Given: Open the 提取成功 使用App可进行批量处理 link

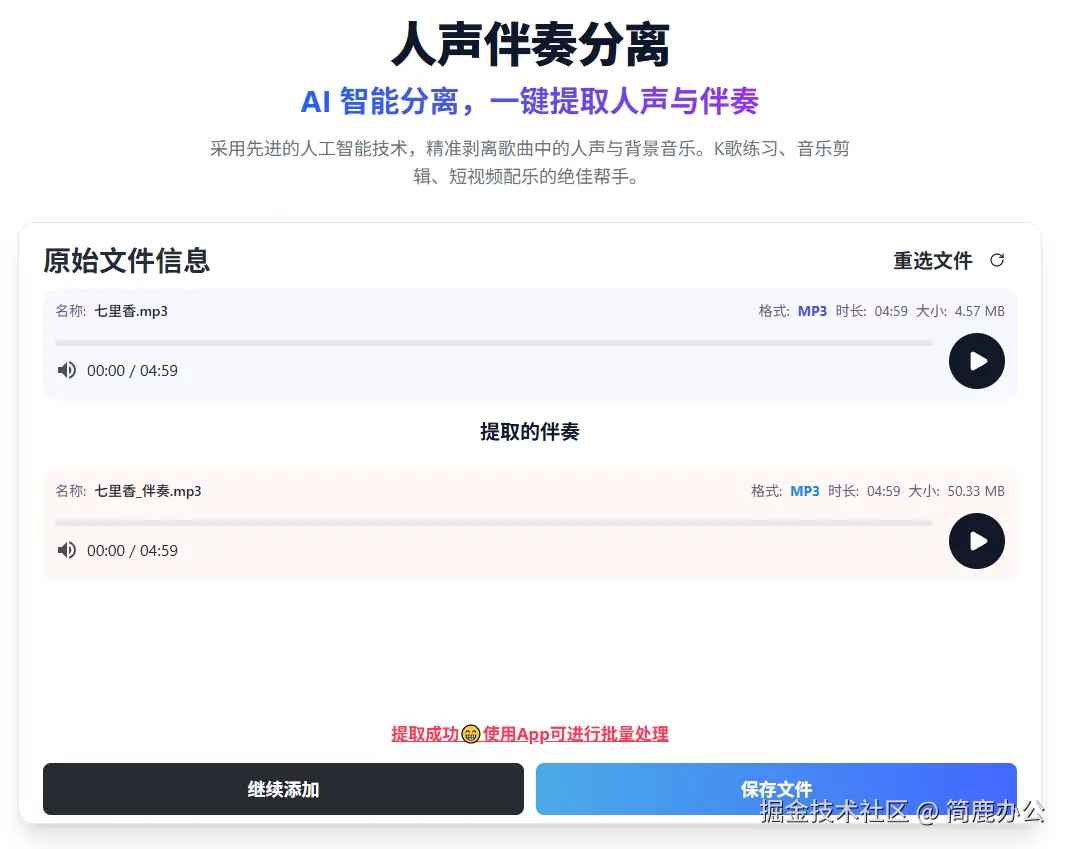Looking at the screenshot, I should click(530, 734).
